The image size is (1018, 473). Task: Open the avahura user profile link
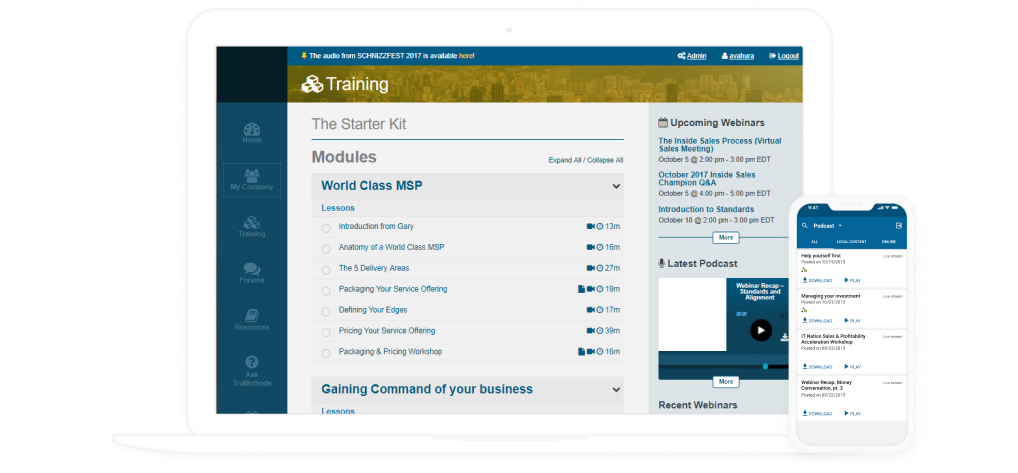coord(738,56)
